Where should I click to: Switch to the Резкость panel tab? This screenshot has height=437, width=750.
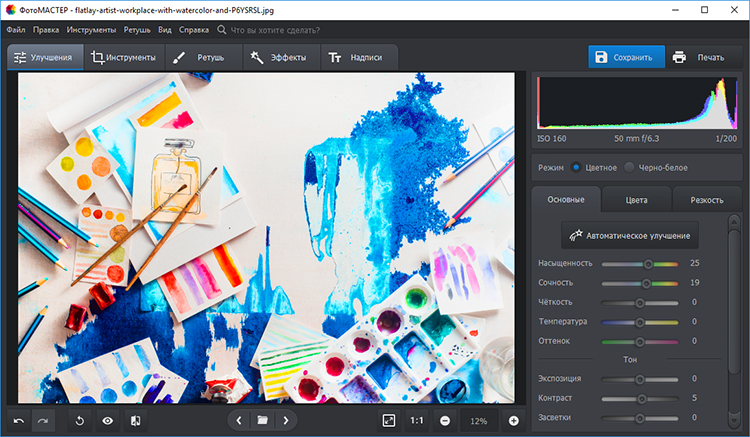(x=707, y=200)
